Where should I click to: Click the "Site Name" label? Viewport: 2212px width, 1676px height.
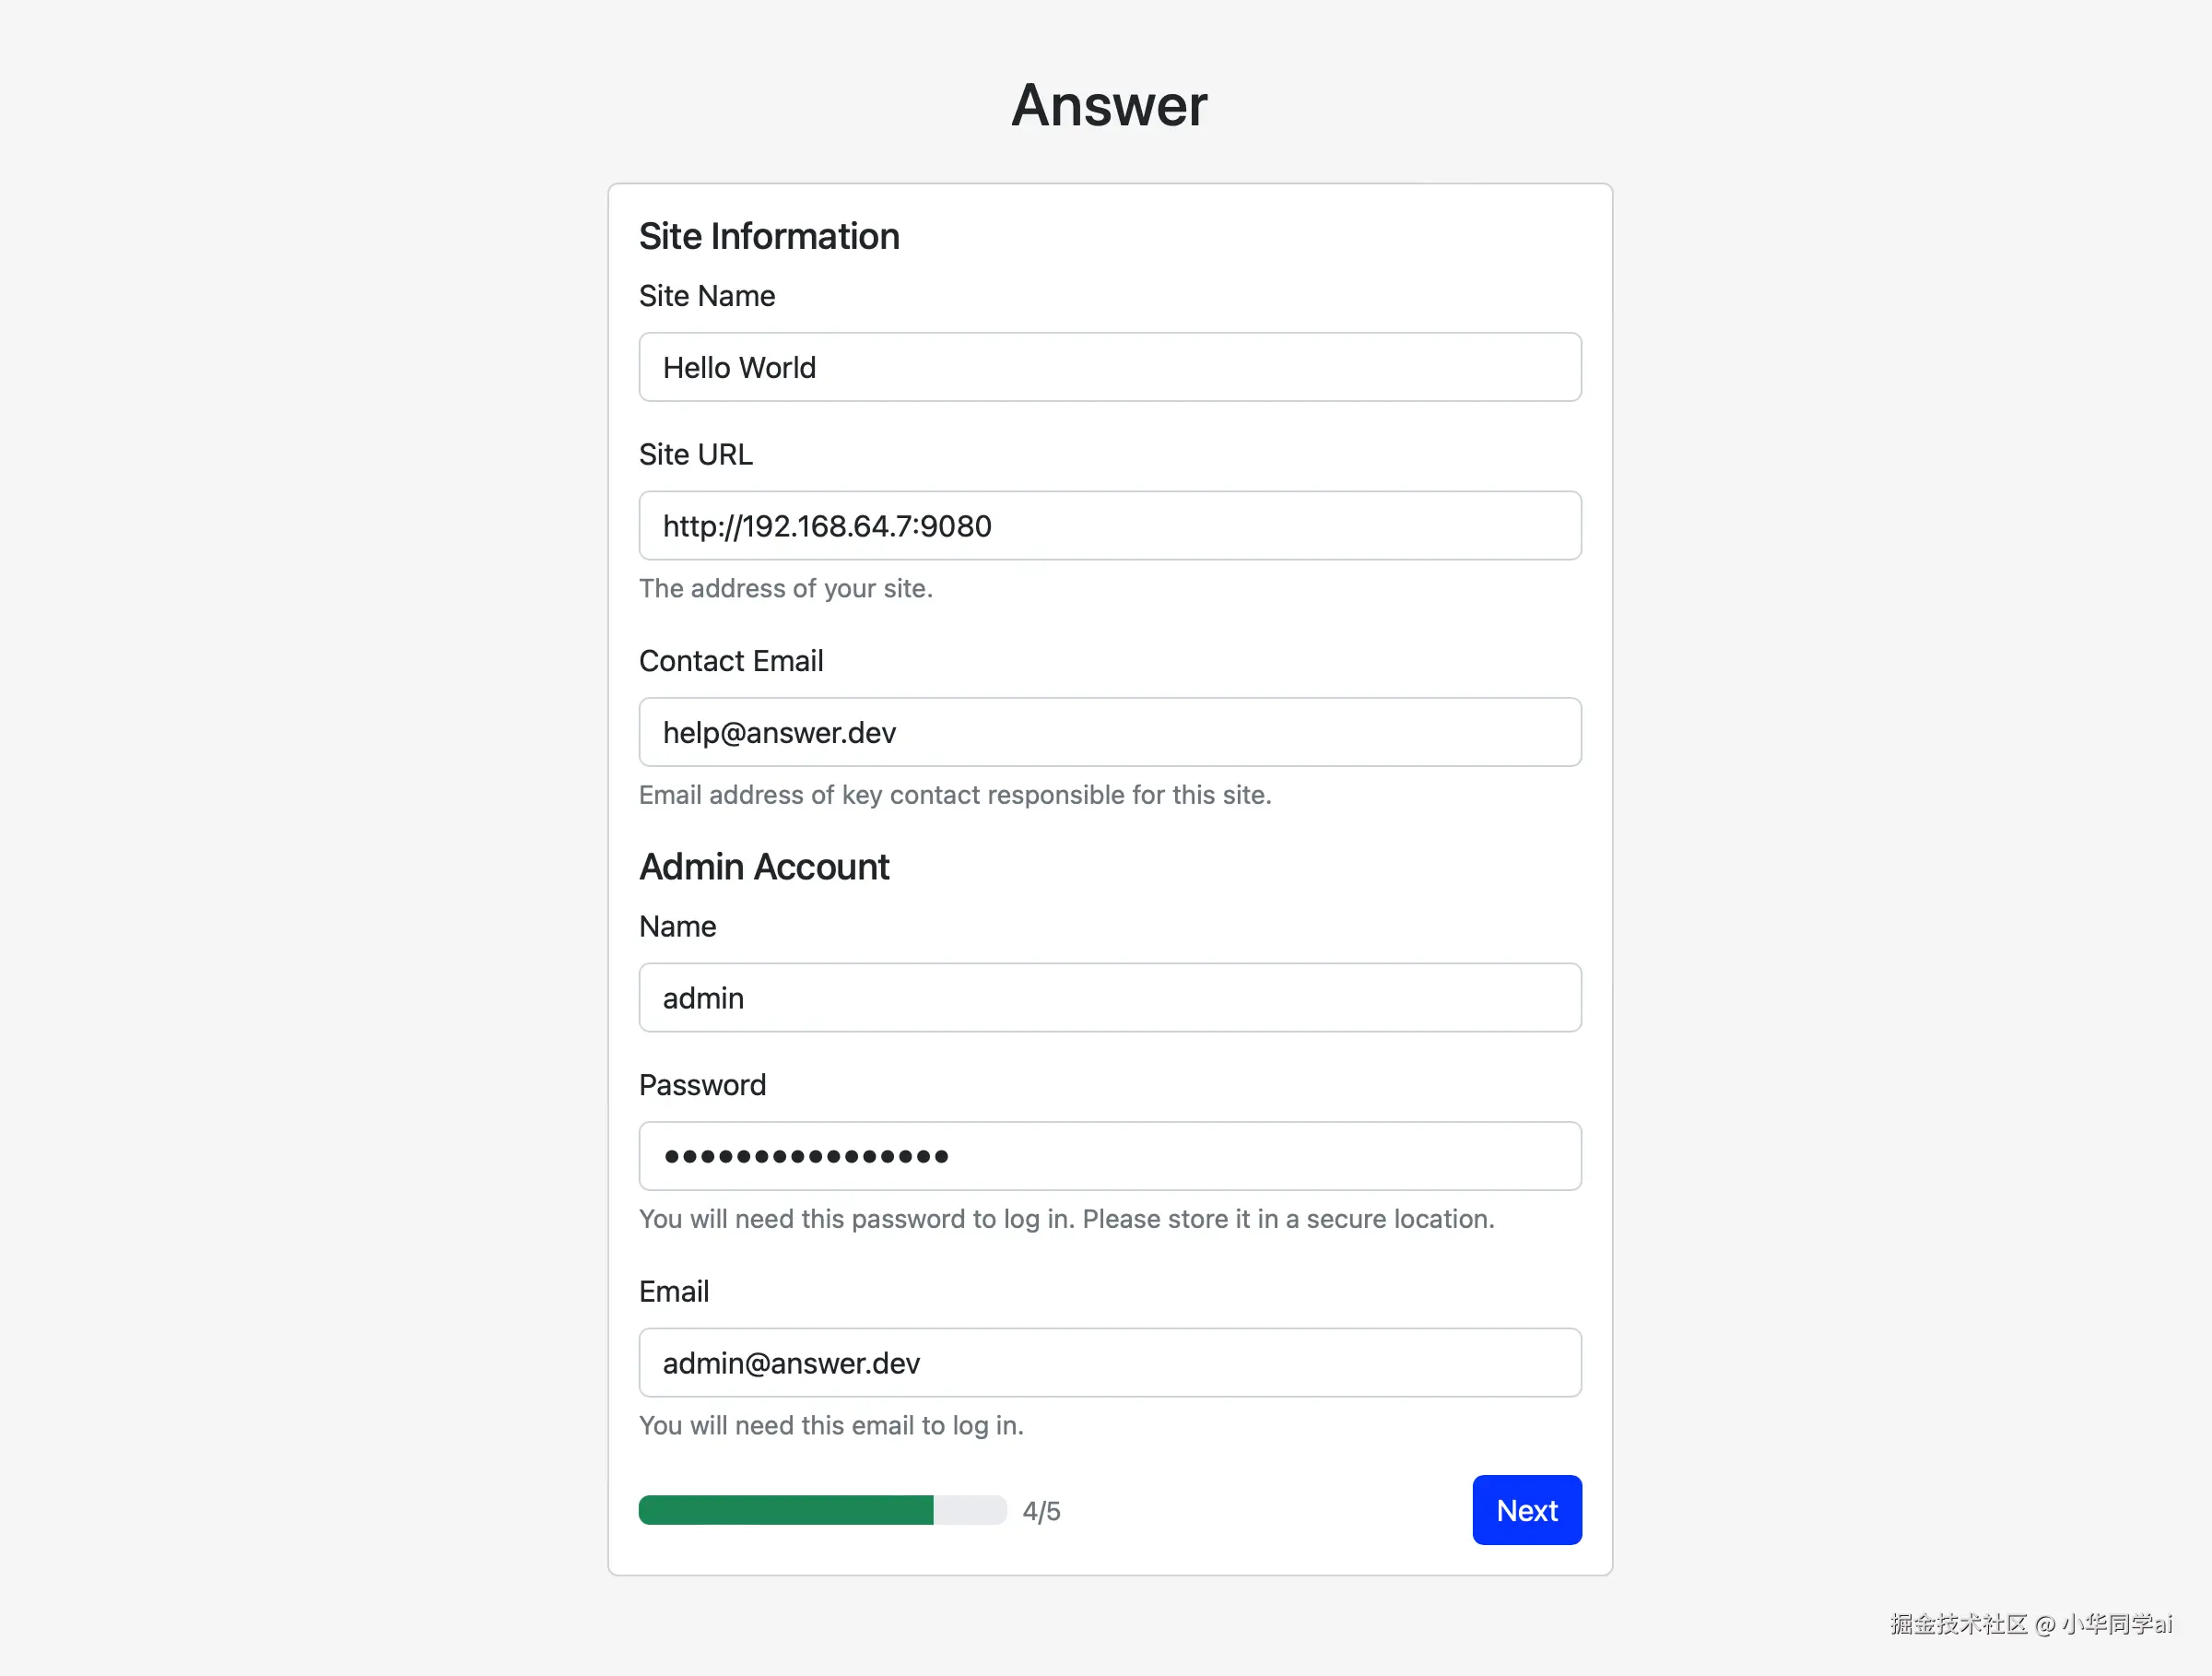[707, 296]
